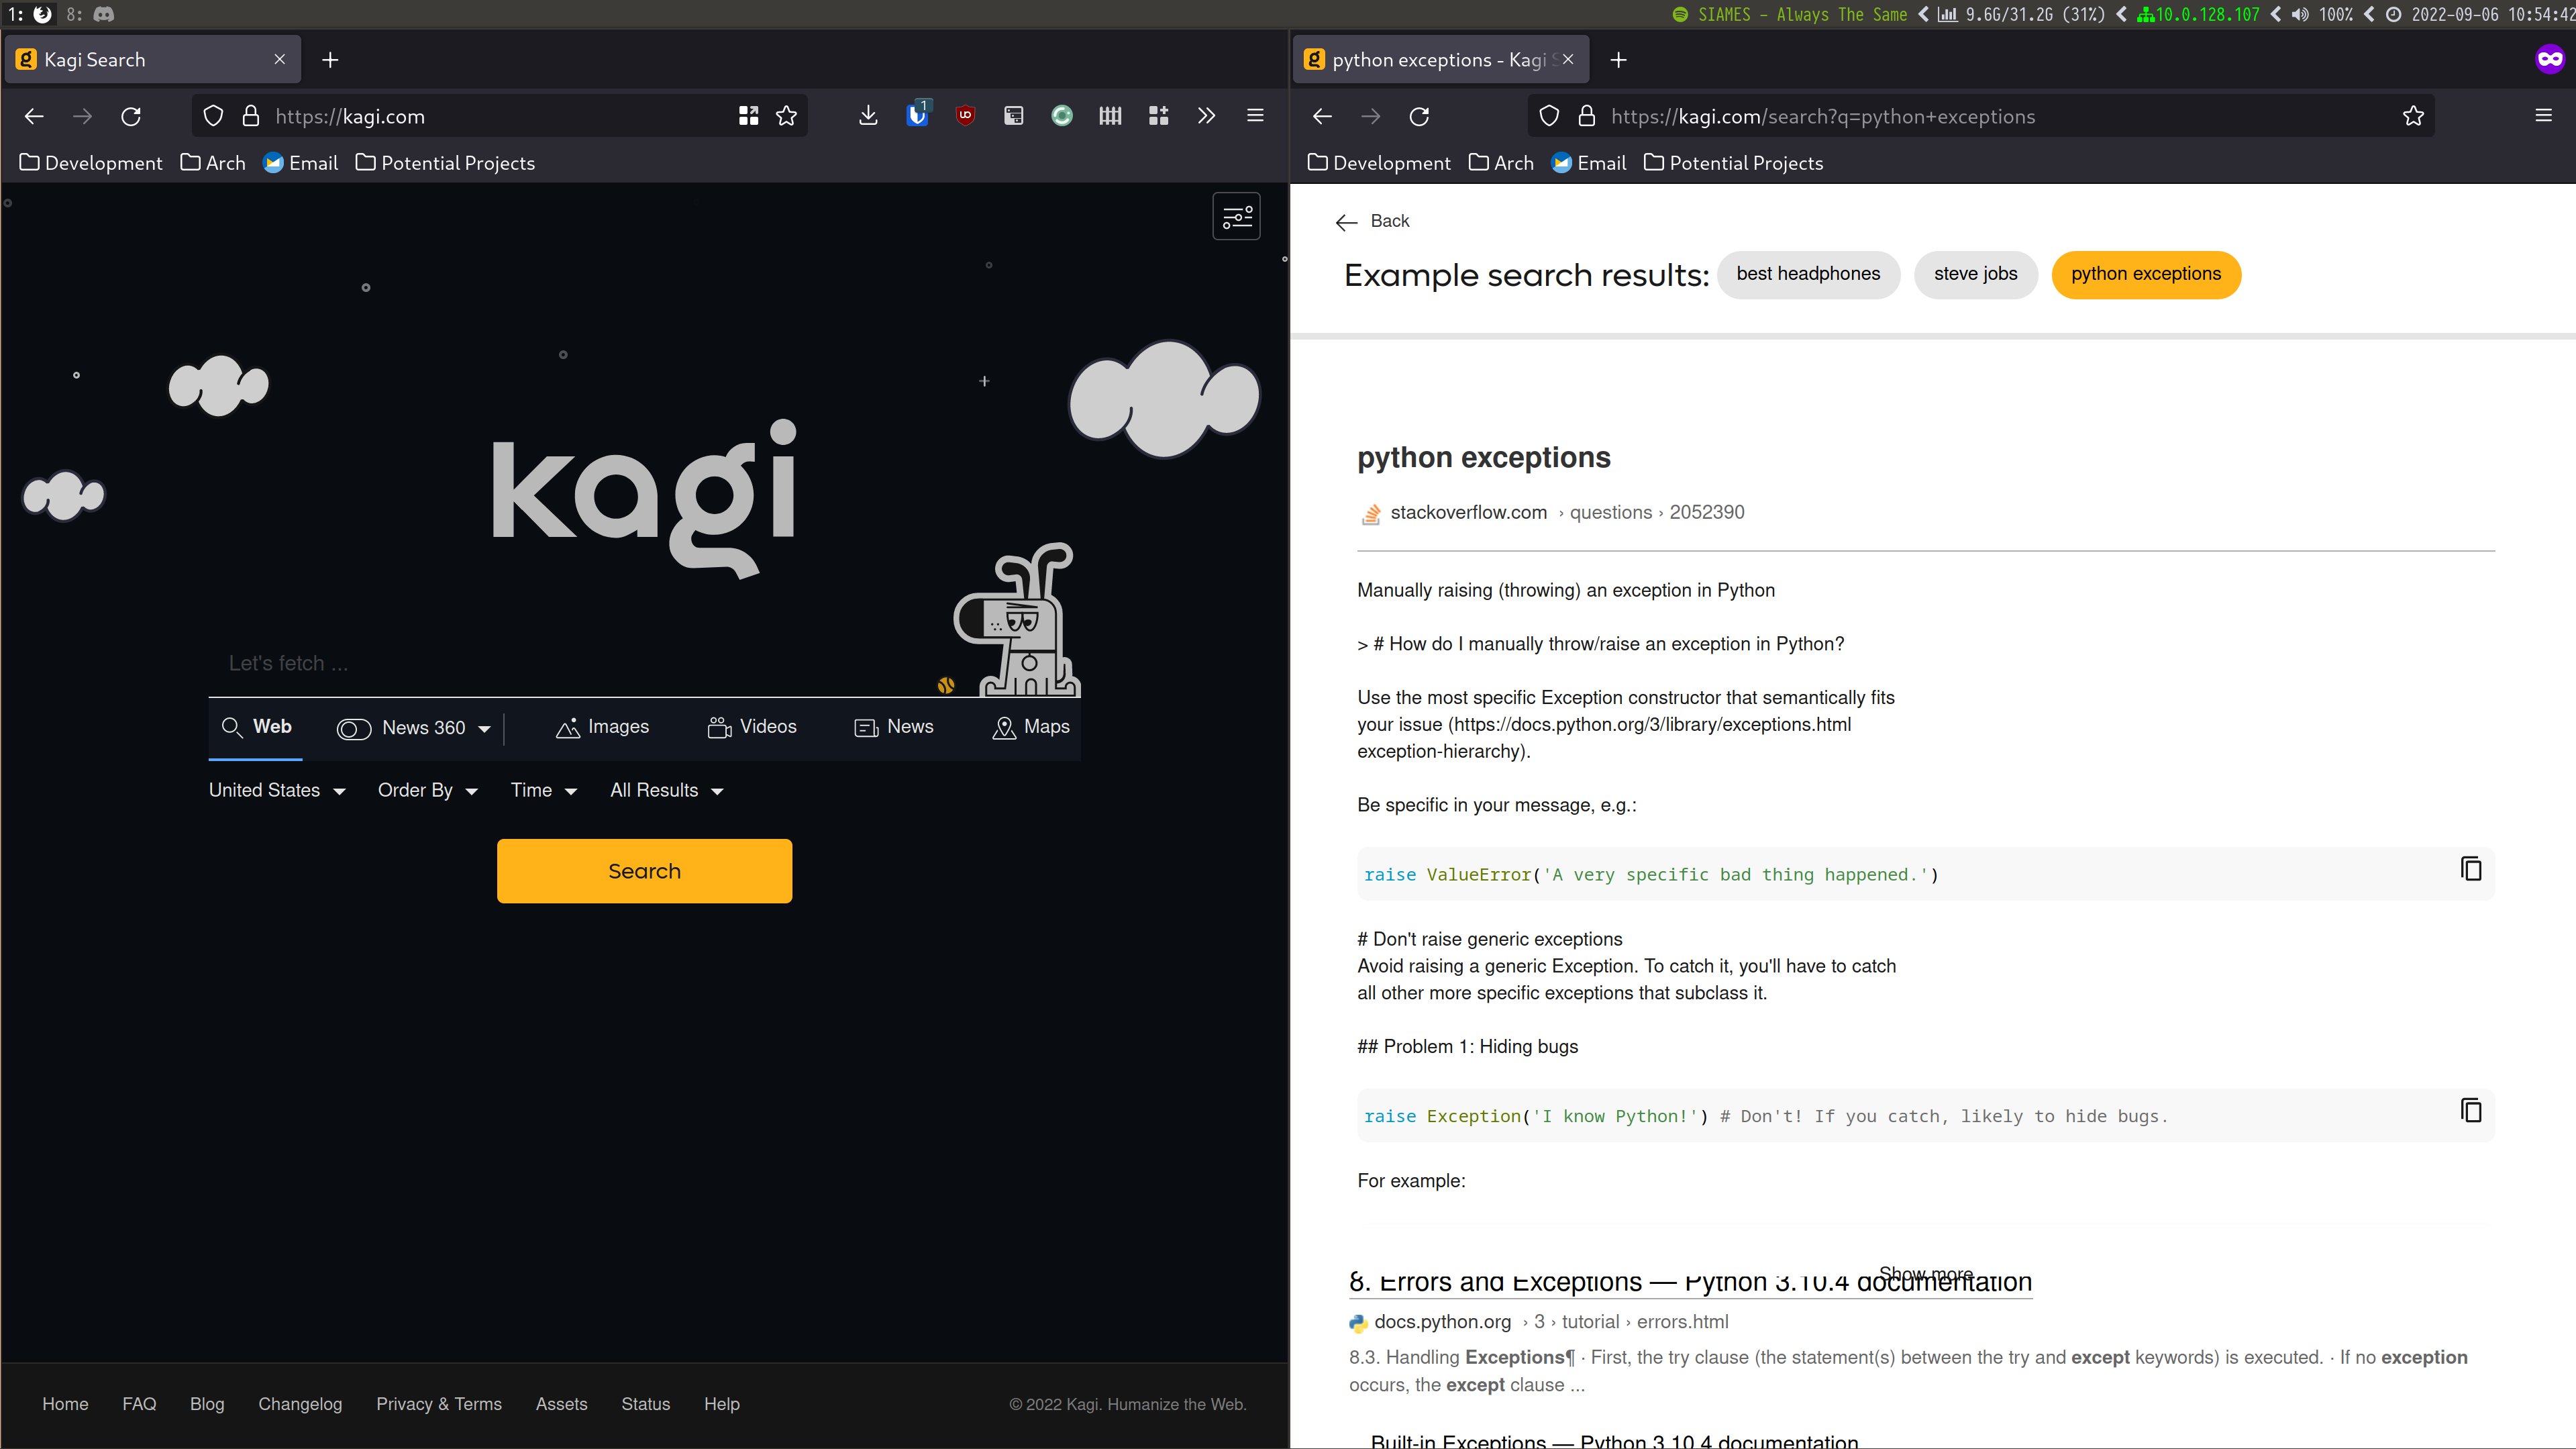Expand the Time filter dropdown
Screen dimensions: 2576x1449
tap(543, 791)
